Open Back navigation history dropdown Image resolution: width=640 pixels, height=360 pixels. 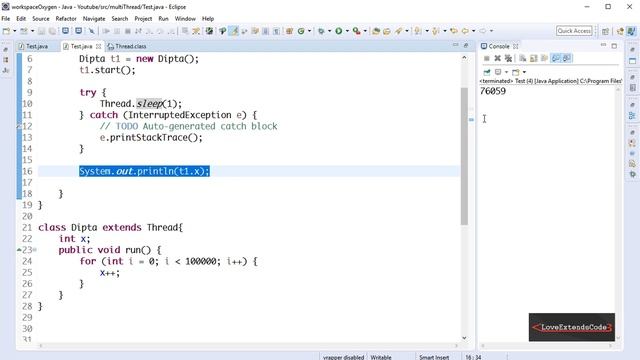tap(473, 31)
